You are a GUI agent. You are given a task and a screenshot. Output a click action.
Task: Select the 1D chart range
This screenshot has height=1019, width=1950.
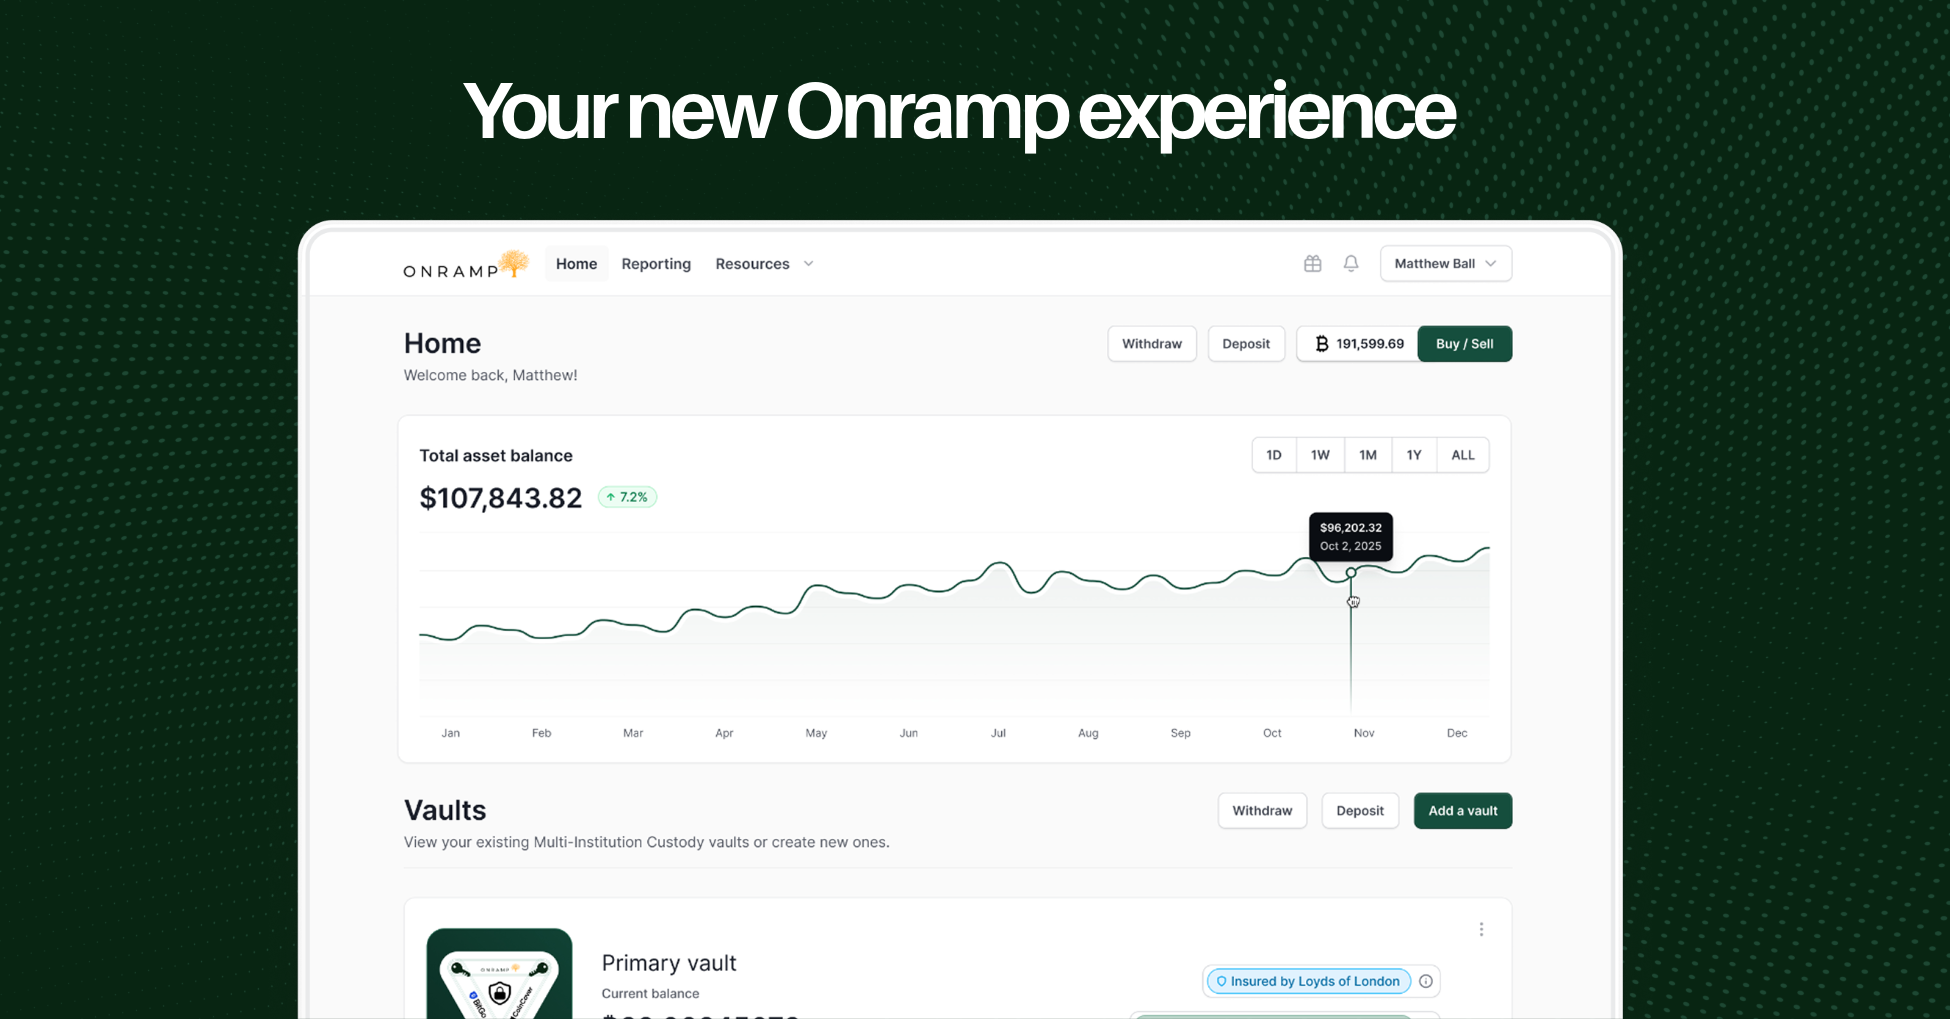tap(1274, 455)
